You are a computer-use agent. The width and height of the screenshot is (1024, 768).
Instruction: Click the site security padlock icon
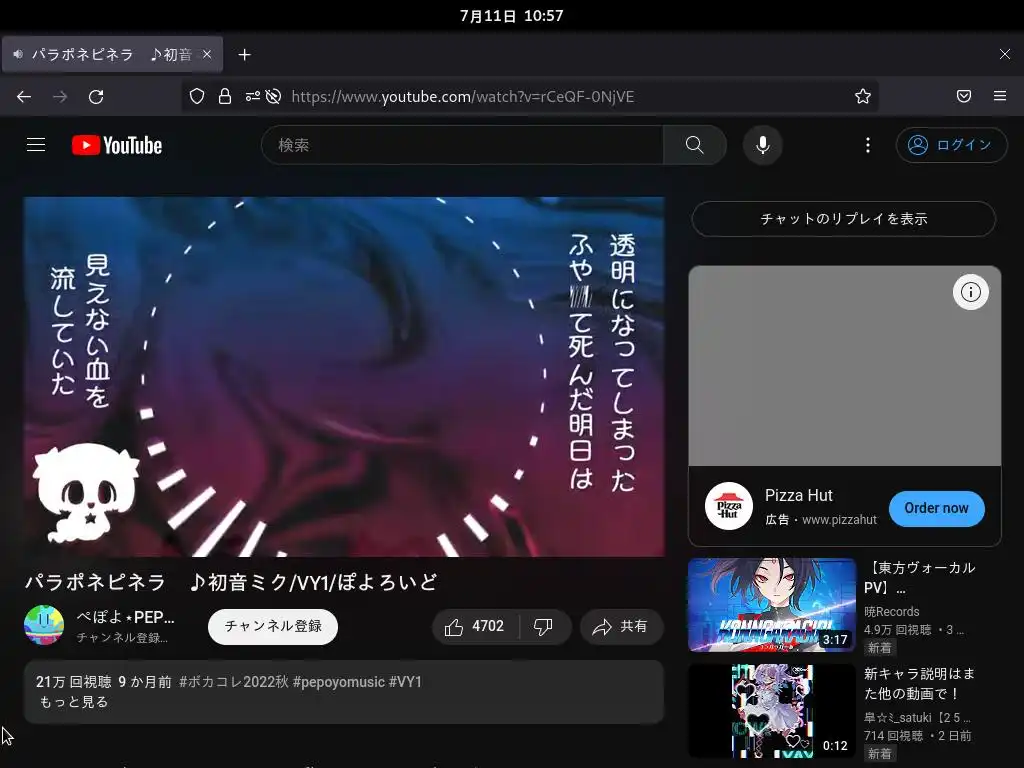tap(225, 97)
